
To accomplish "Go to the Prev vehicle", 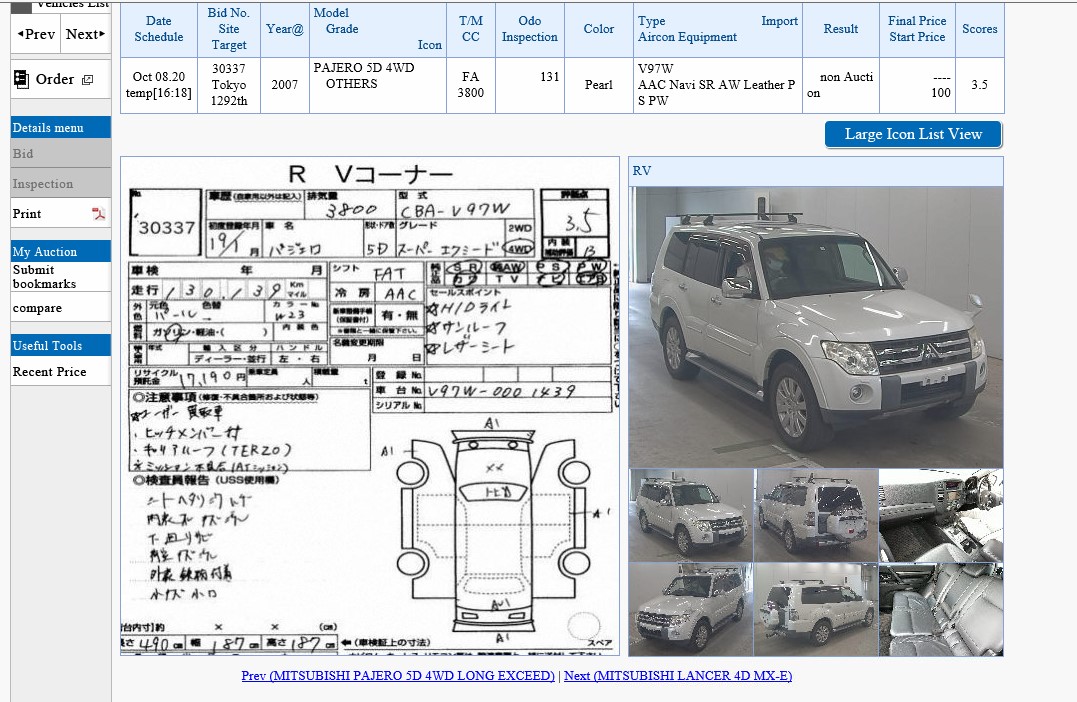I will click(36, 34).
